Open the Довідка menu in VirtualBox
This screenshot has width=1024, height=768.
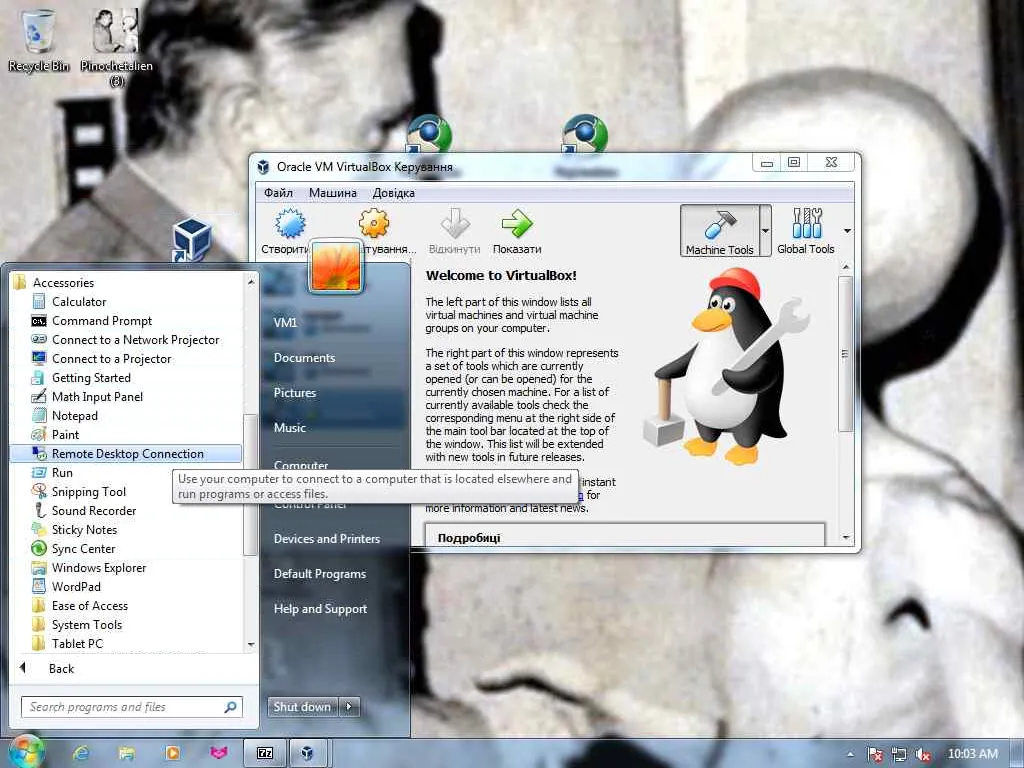pyautogui.click(x=394, y=193)
